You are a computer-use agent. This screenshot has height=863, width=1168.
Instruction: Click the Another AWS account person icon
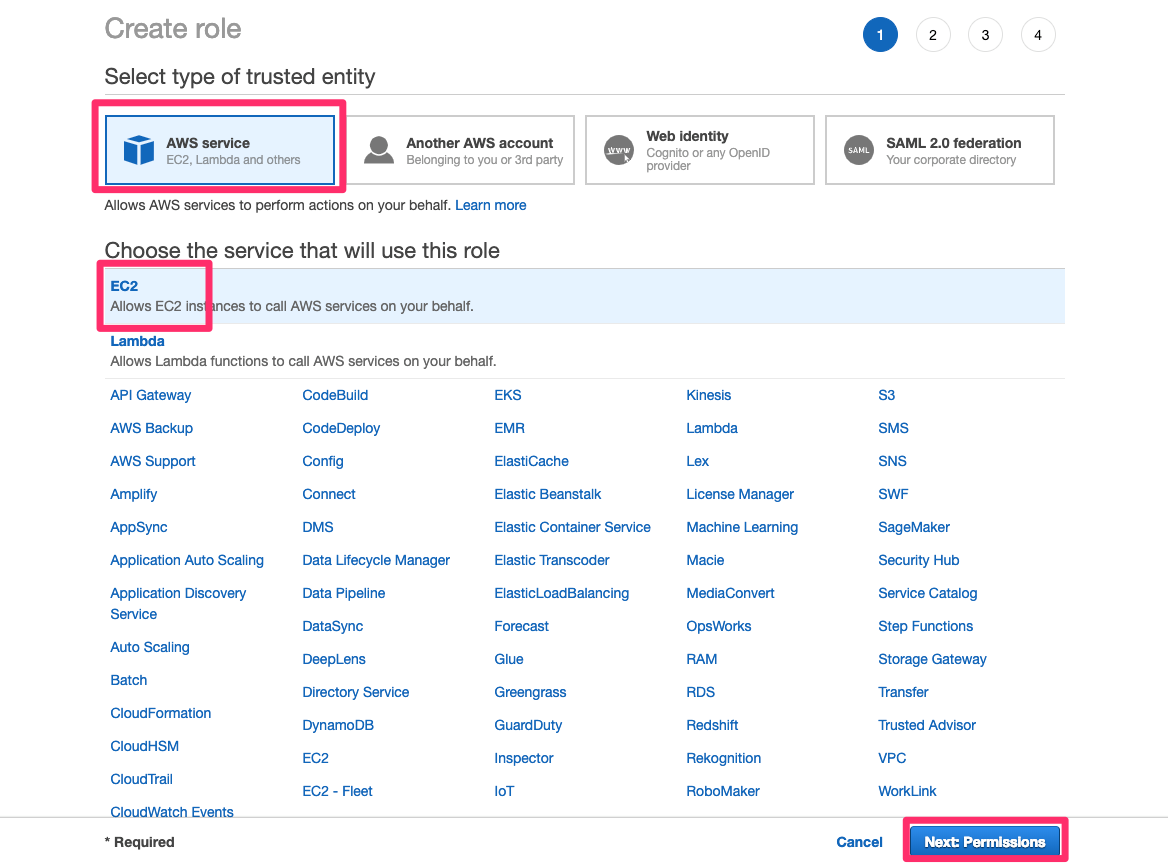[378, 149]
